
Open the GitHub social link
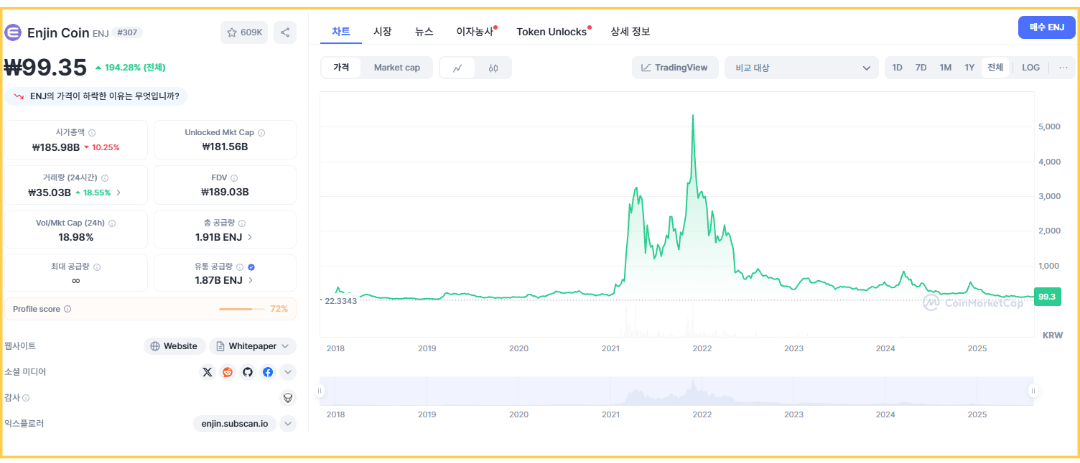(247, 372)
